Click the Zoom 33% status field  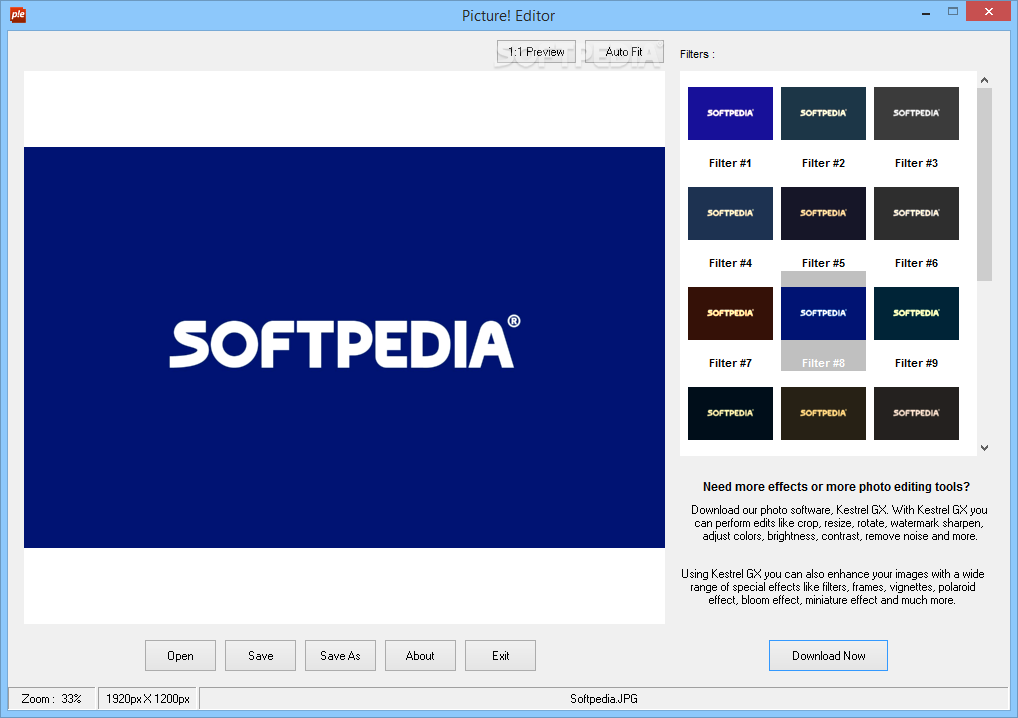tap(51, 699)
